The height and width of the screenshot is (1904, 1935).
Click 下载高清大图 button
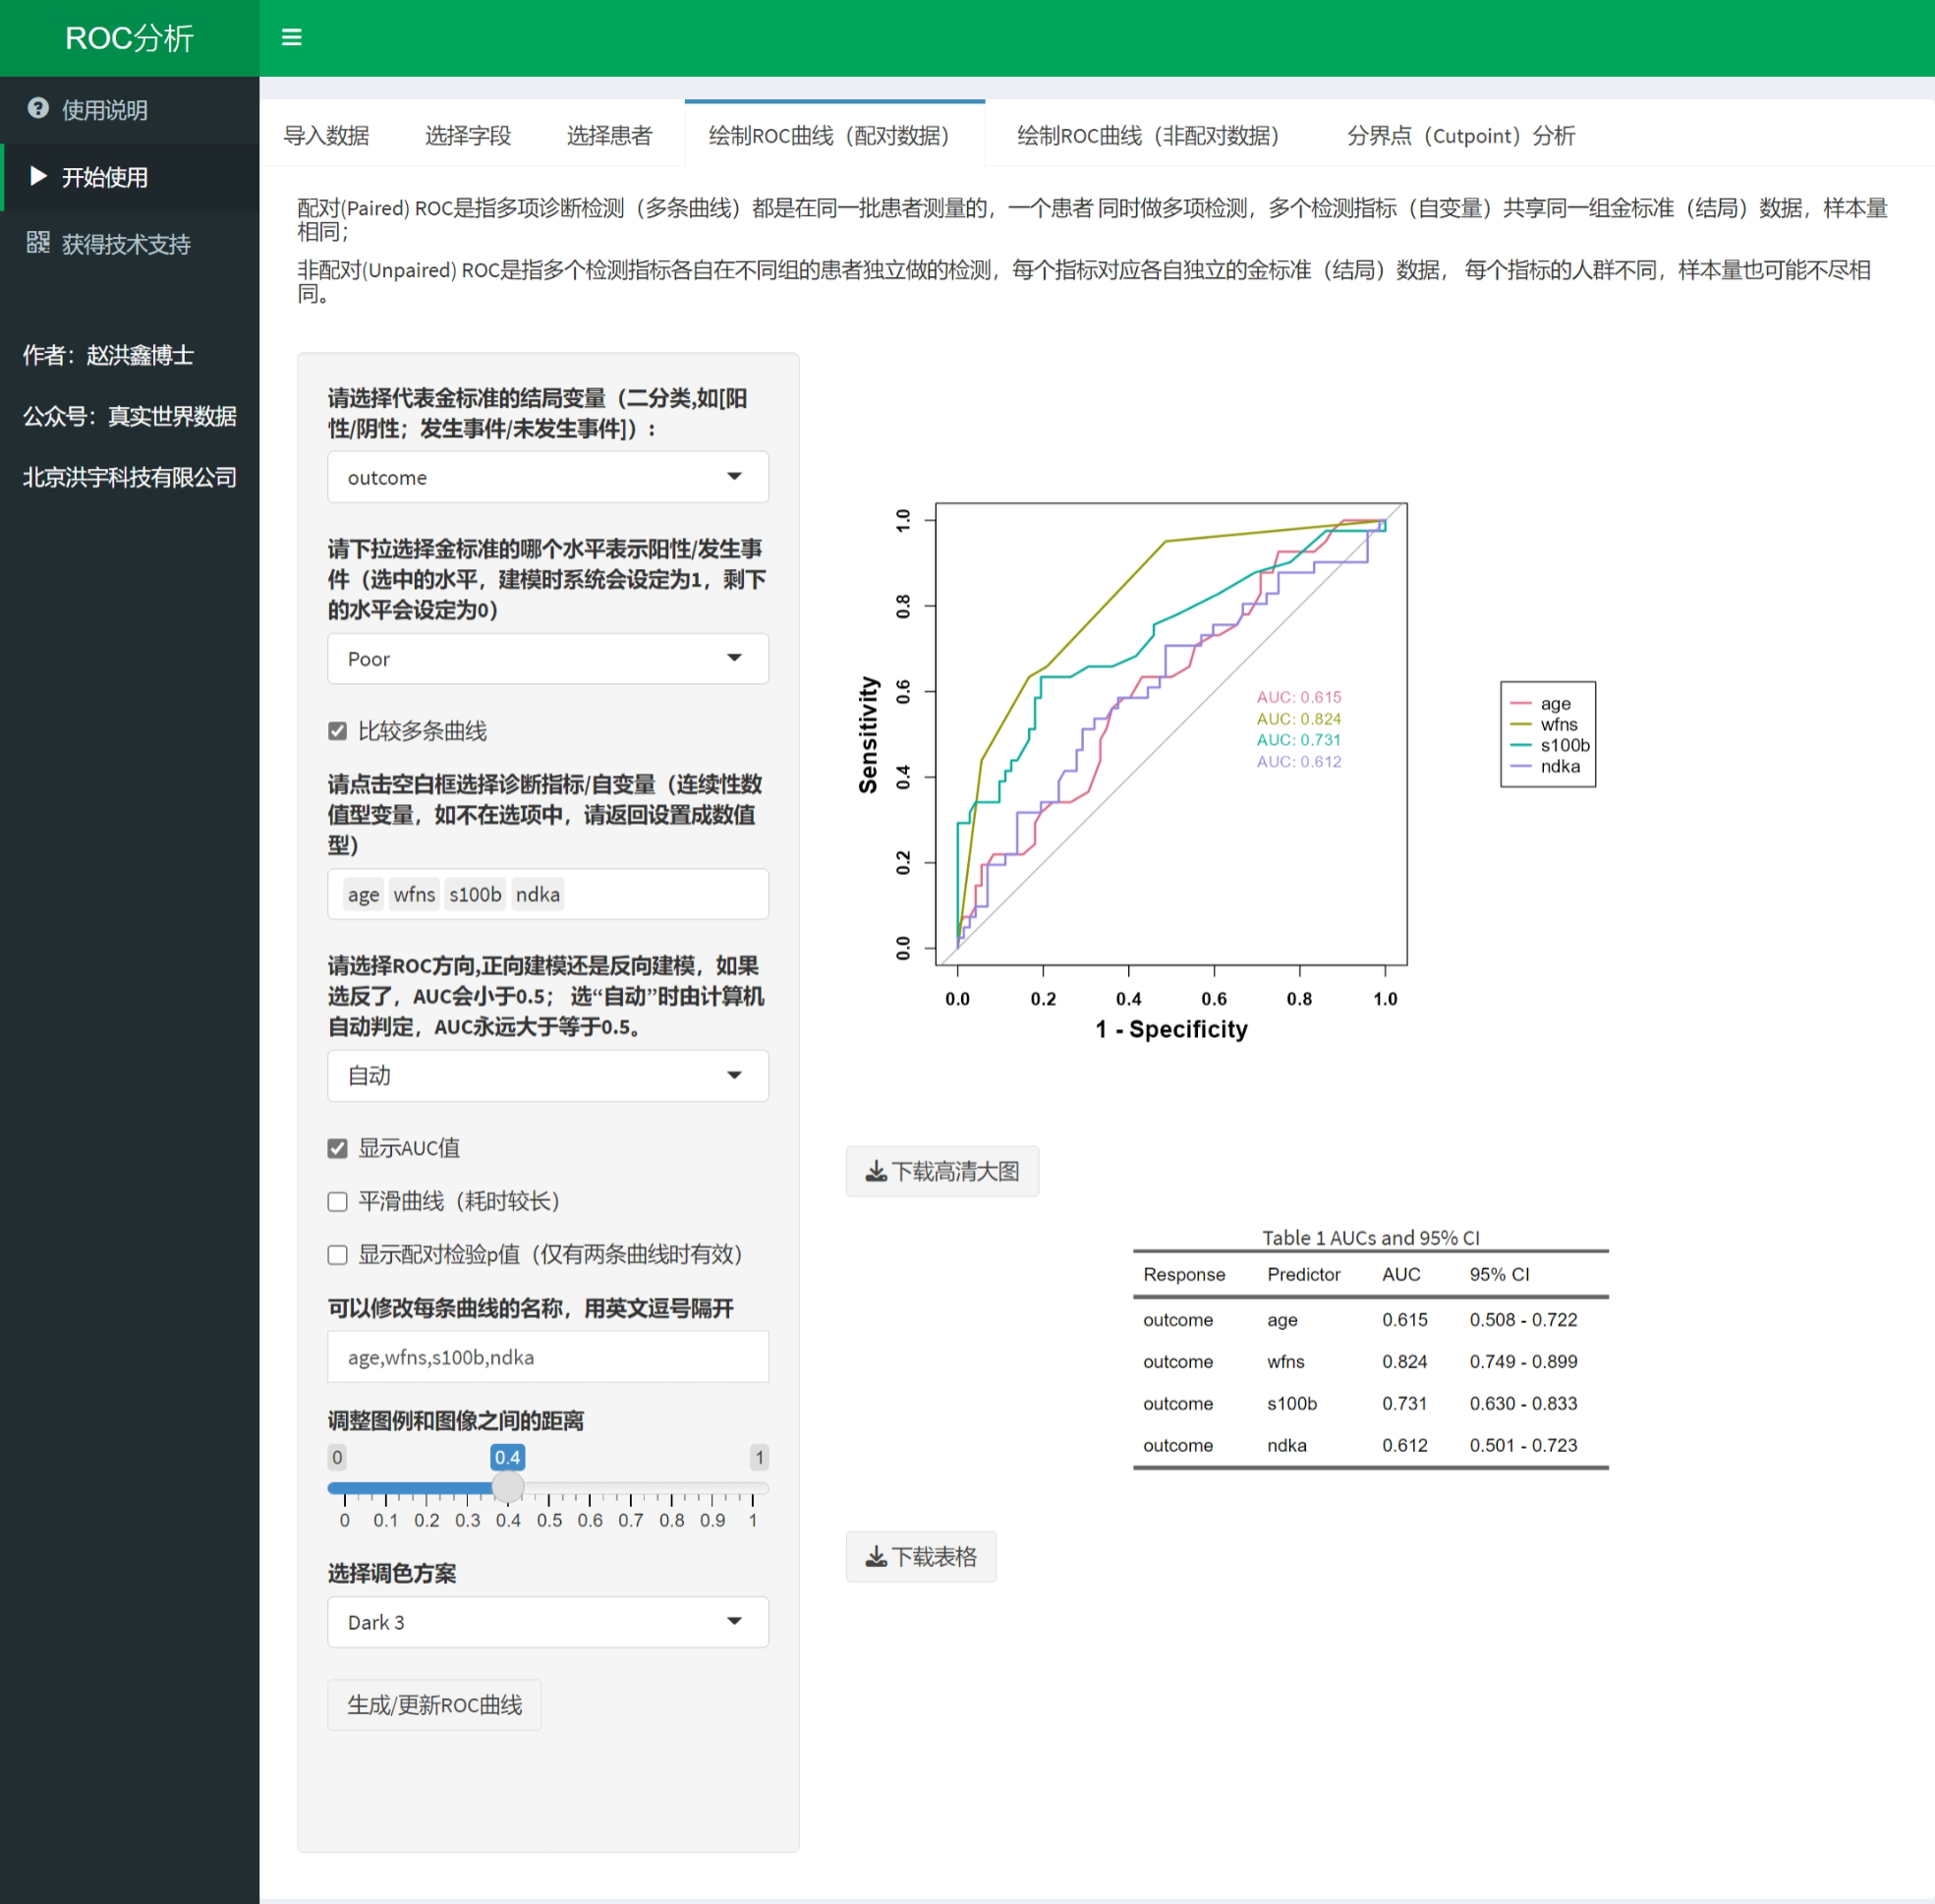click(942, 1171)
